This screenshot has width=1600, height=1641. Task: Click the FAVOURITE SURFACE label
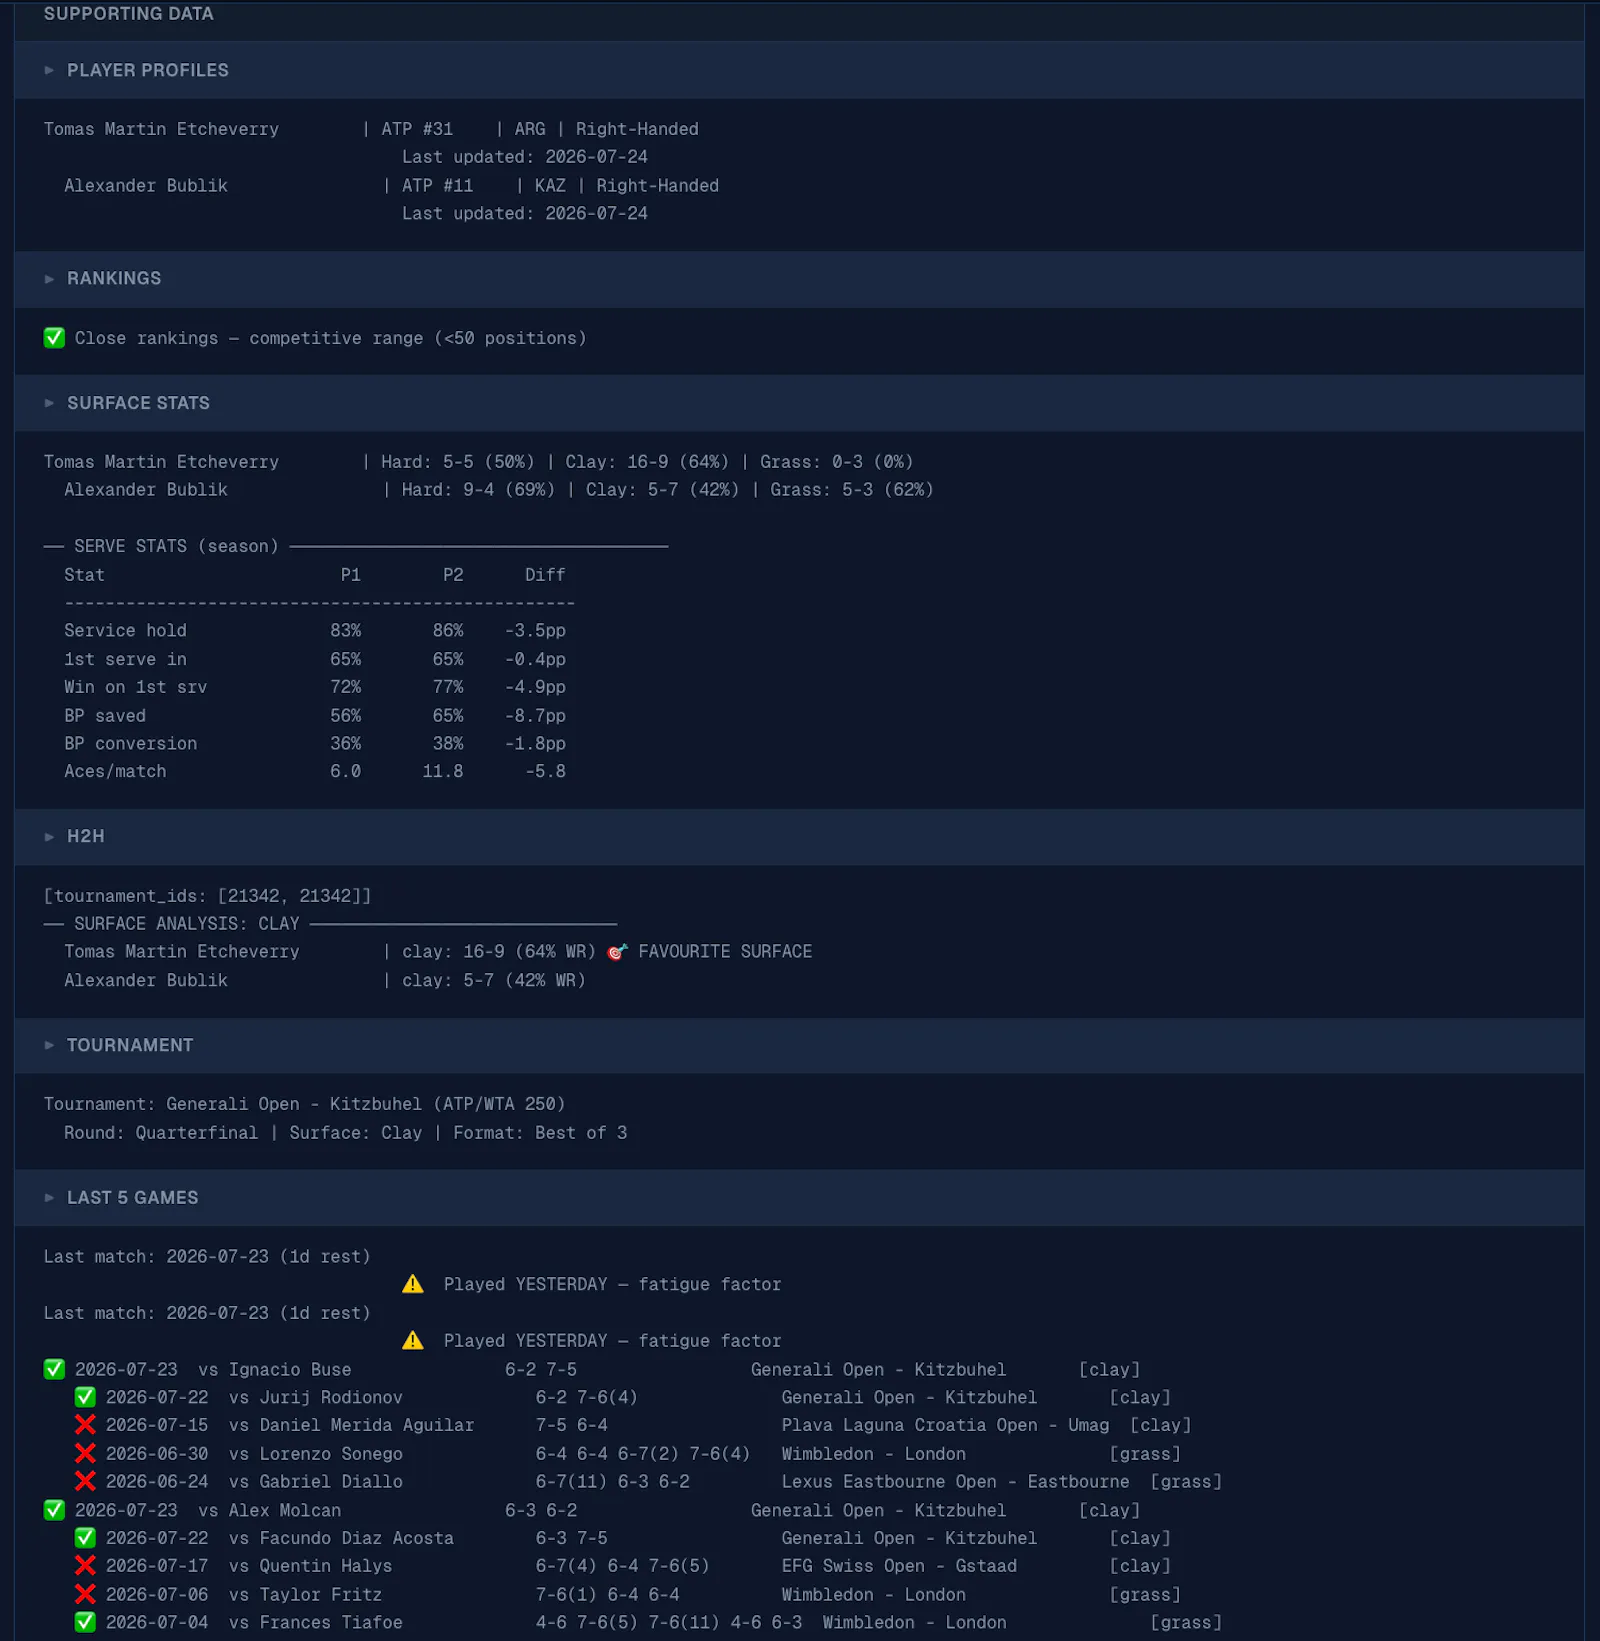[725, 952]
